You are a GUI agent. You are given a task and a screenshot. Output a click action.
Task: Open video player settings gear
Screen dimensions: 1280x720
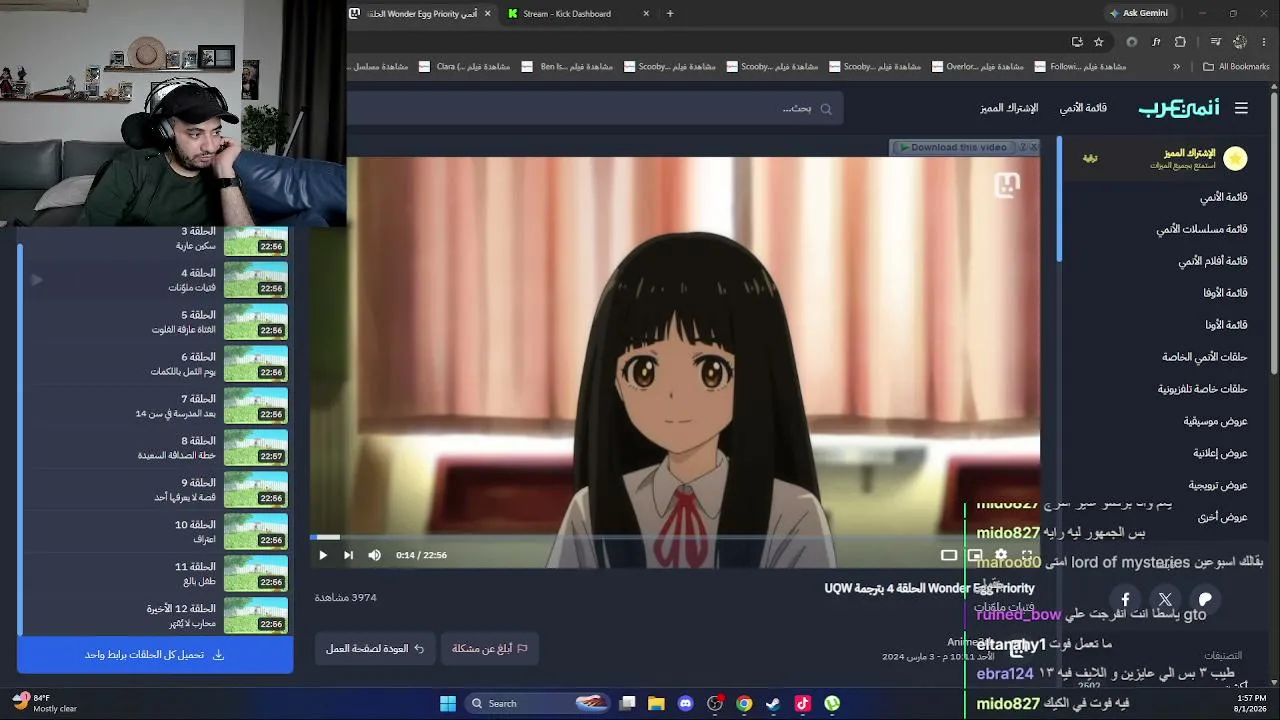[1001, 555]
